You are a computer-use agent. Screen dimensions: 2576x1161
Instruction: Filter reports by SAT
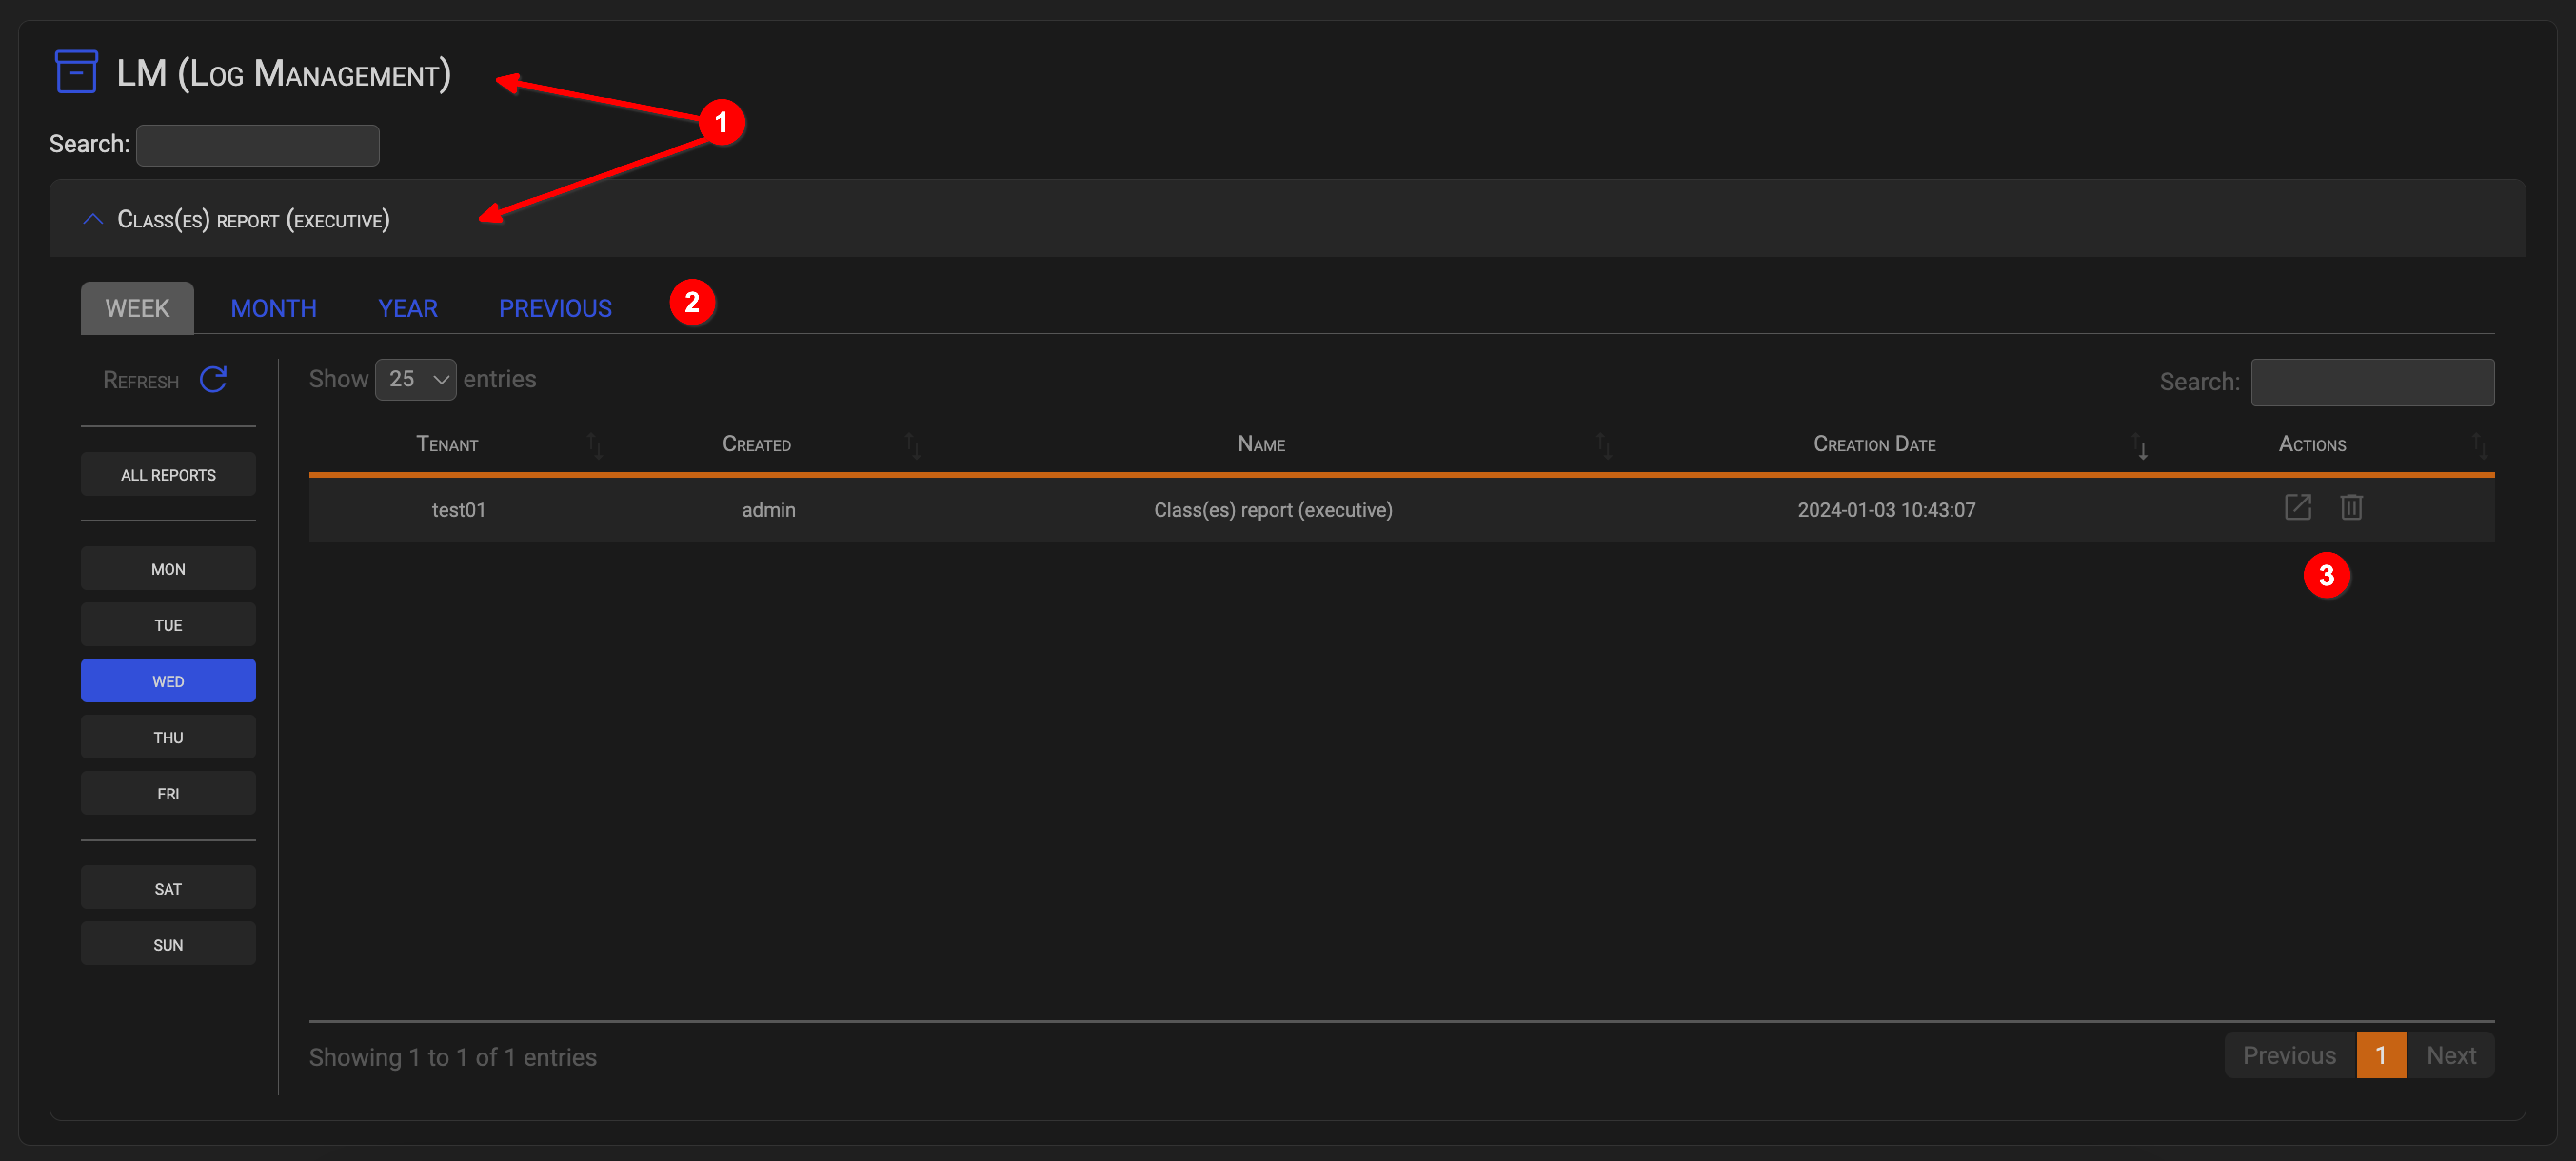(x=168, y=887)
